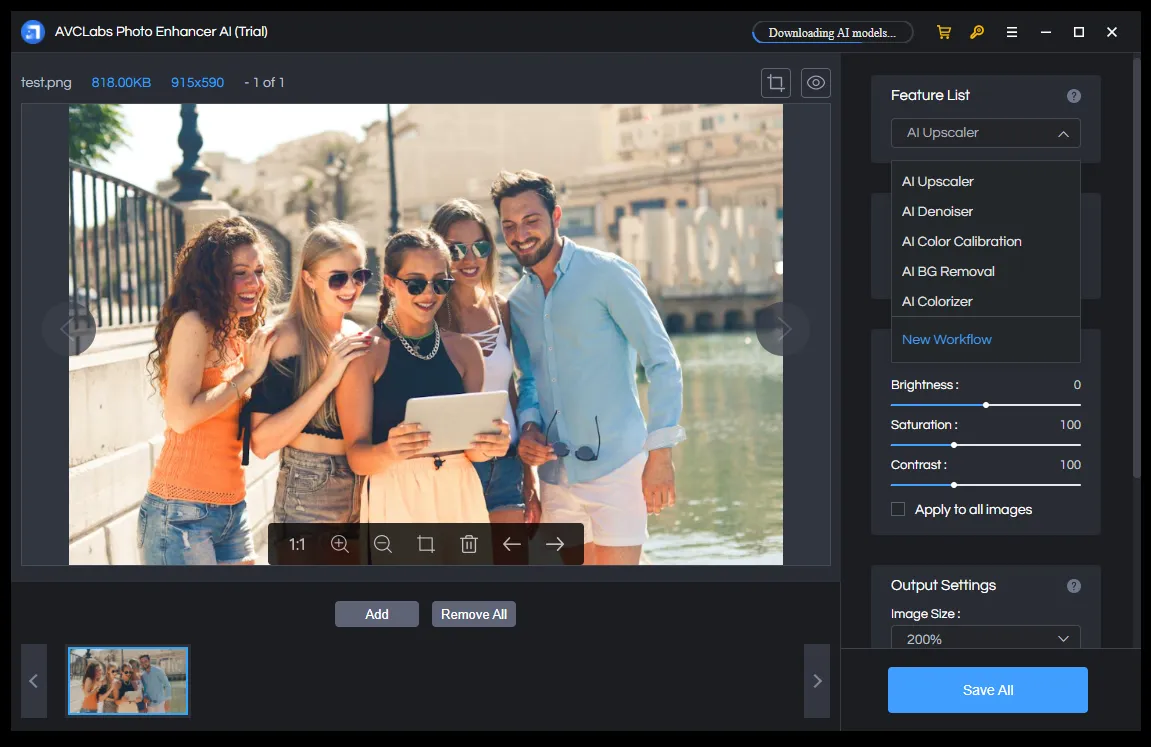Open the before/after preview eye icon
The image size is (1151, 747).
815,82
